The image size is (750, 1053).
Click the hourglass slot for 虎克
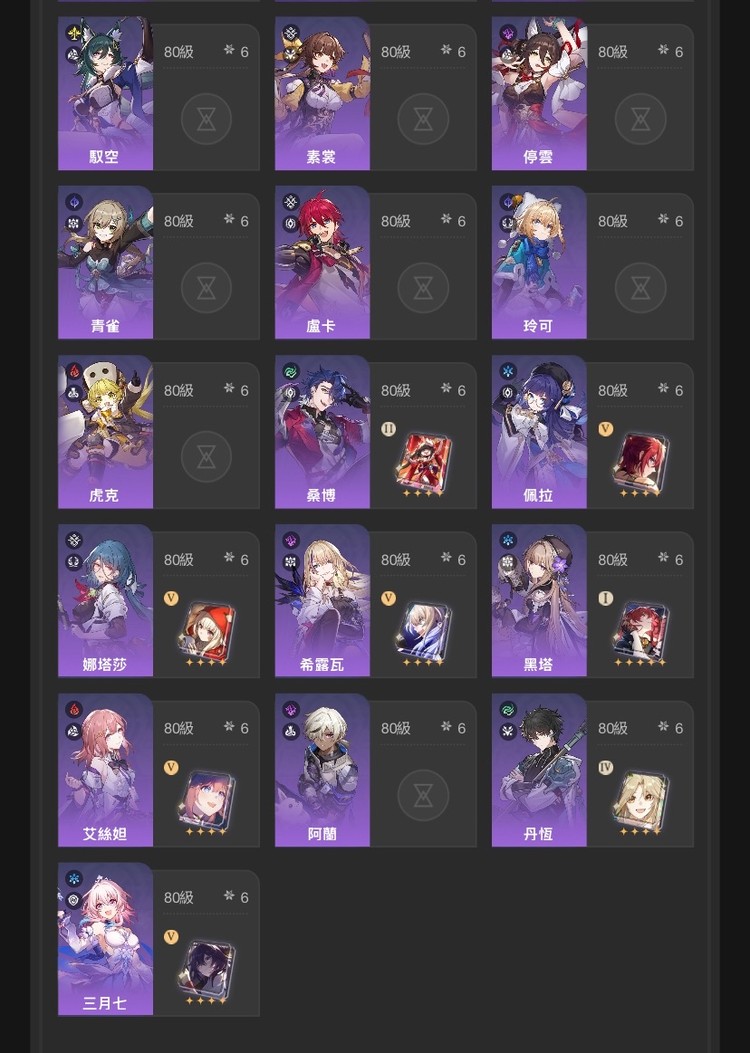tap(206, 457)
